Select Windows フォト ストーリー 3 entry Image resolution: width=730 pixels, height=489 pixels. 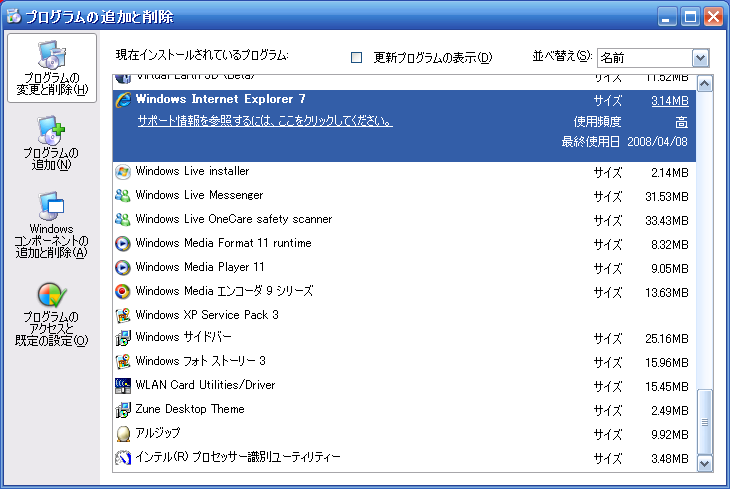(404, 362)
